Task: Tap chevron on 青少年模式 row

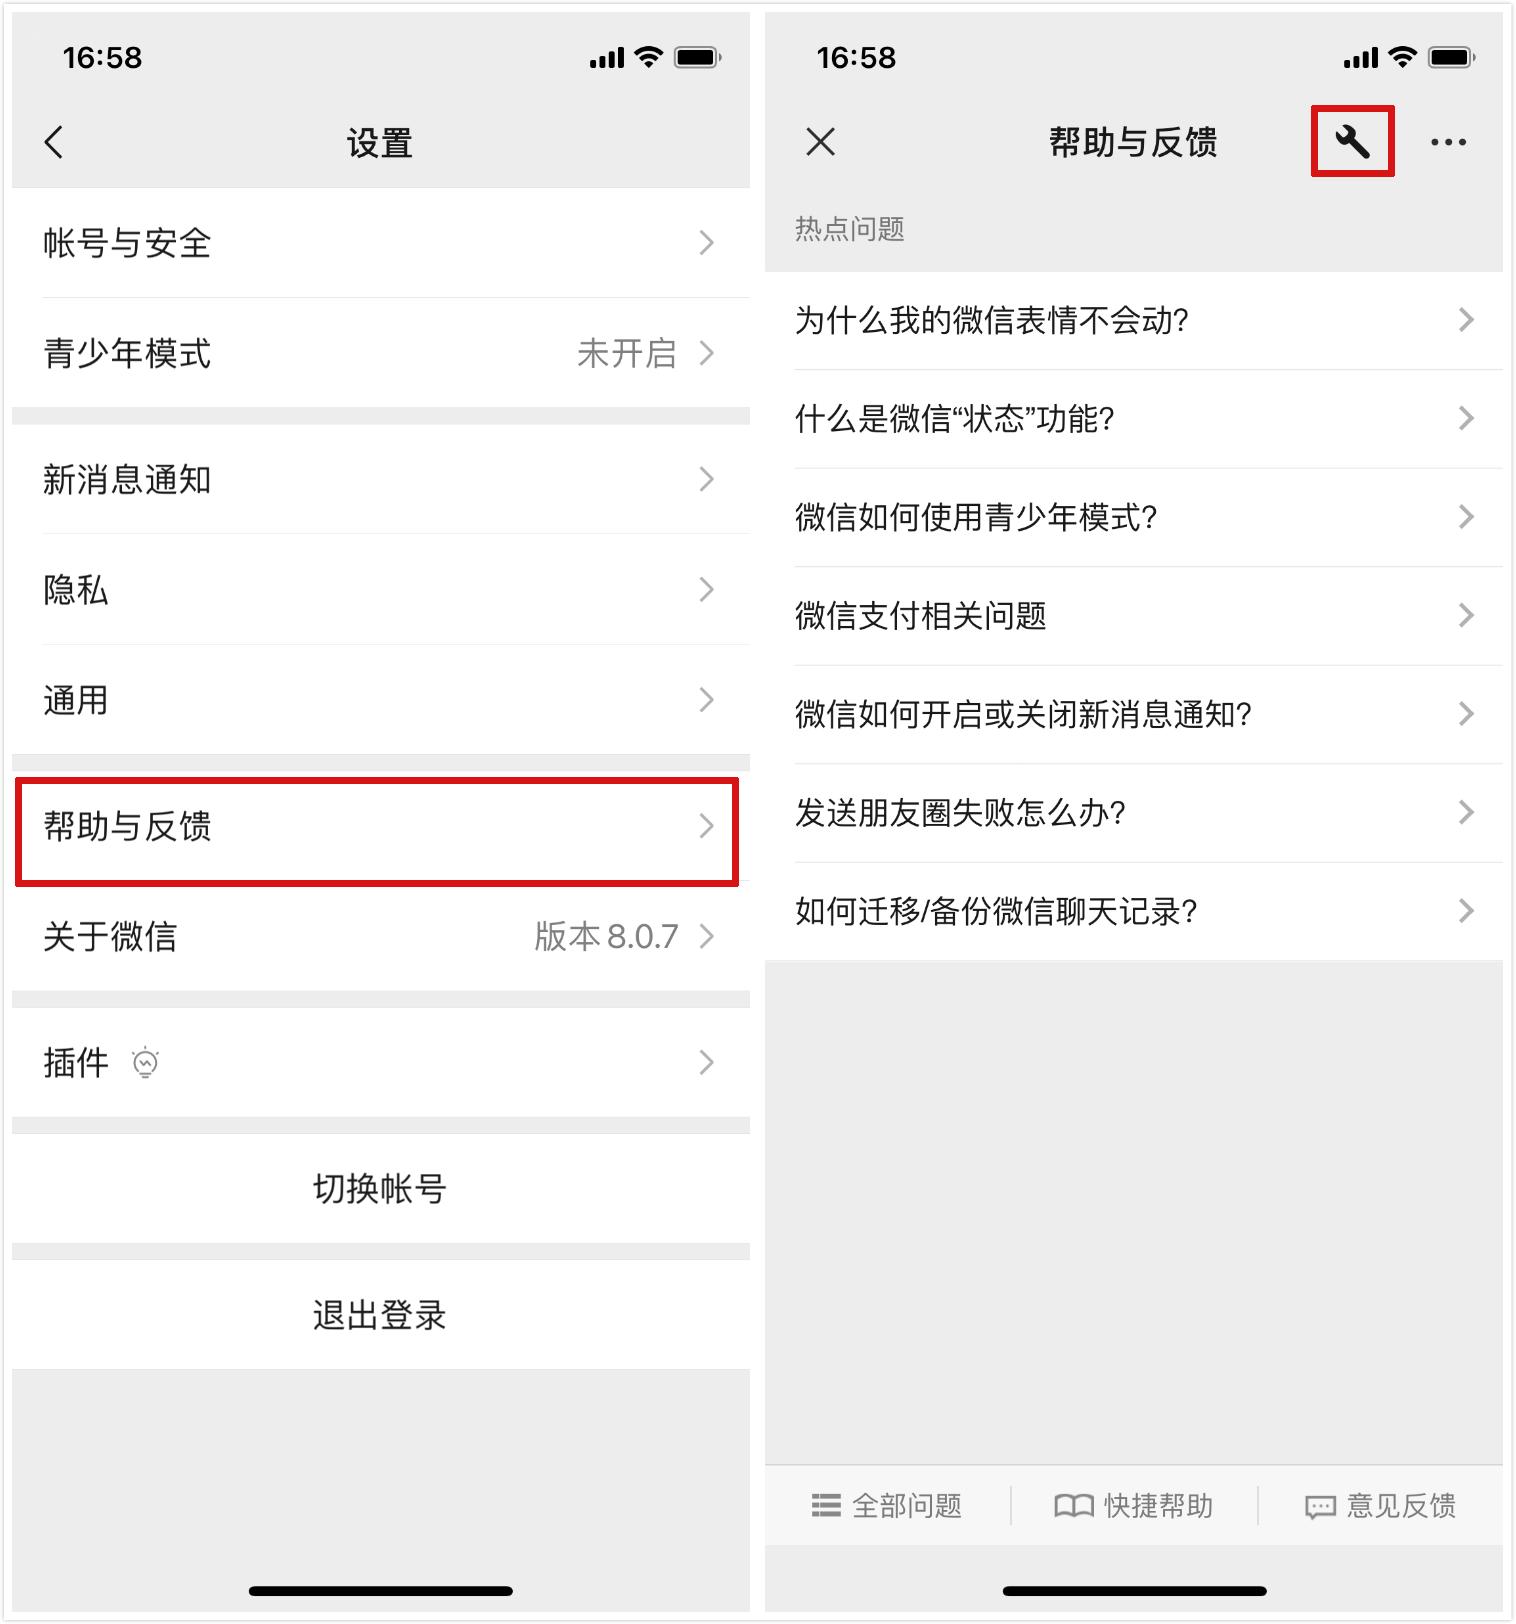Action: [707, 353]
